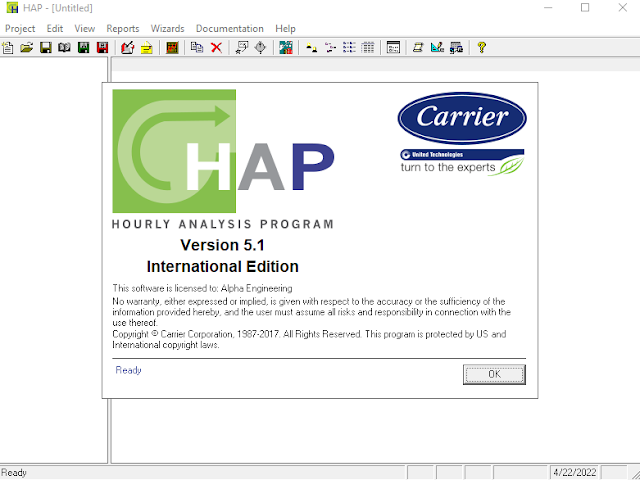Click the equipment table toolbar icon
640x480 pixels.
click(456, 48)
